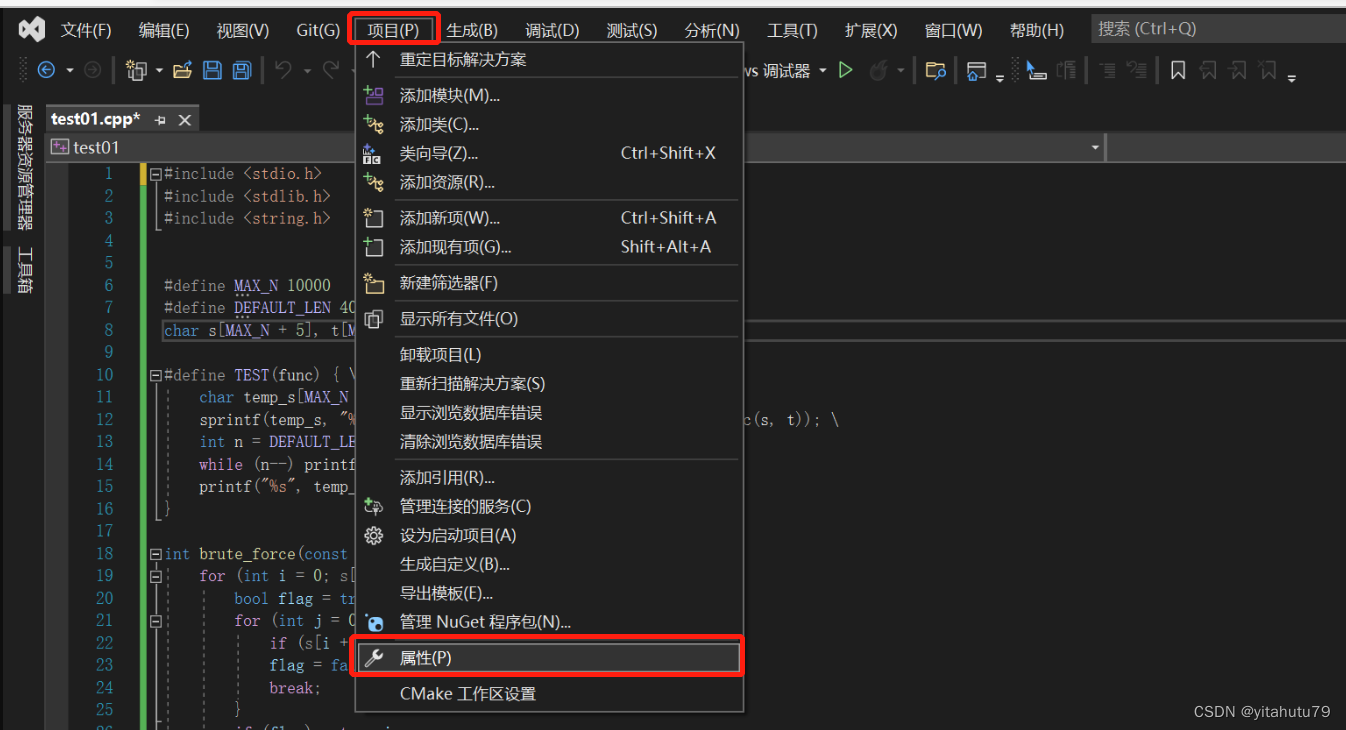Click the Save All icon
This screenshot has width=1346, height=730.
click(240, 70)
